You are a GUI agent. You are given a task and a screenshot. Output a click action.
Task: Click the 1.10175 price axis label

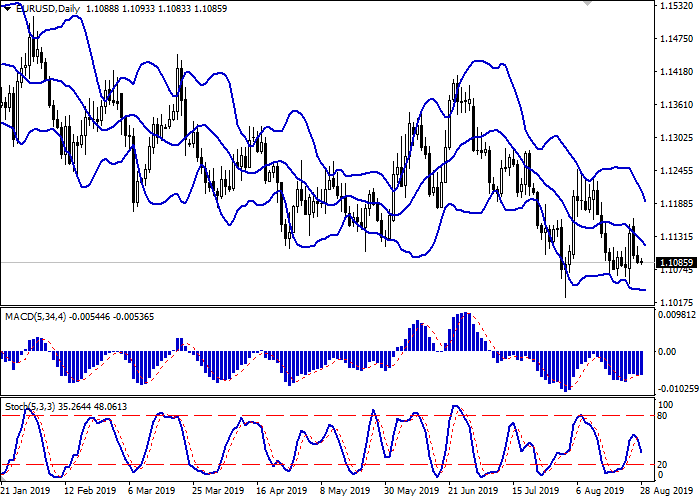click(677, 302)
